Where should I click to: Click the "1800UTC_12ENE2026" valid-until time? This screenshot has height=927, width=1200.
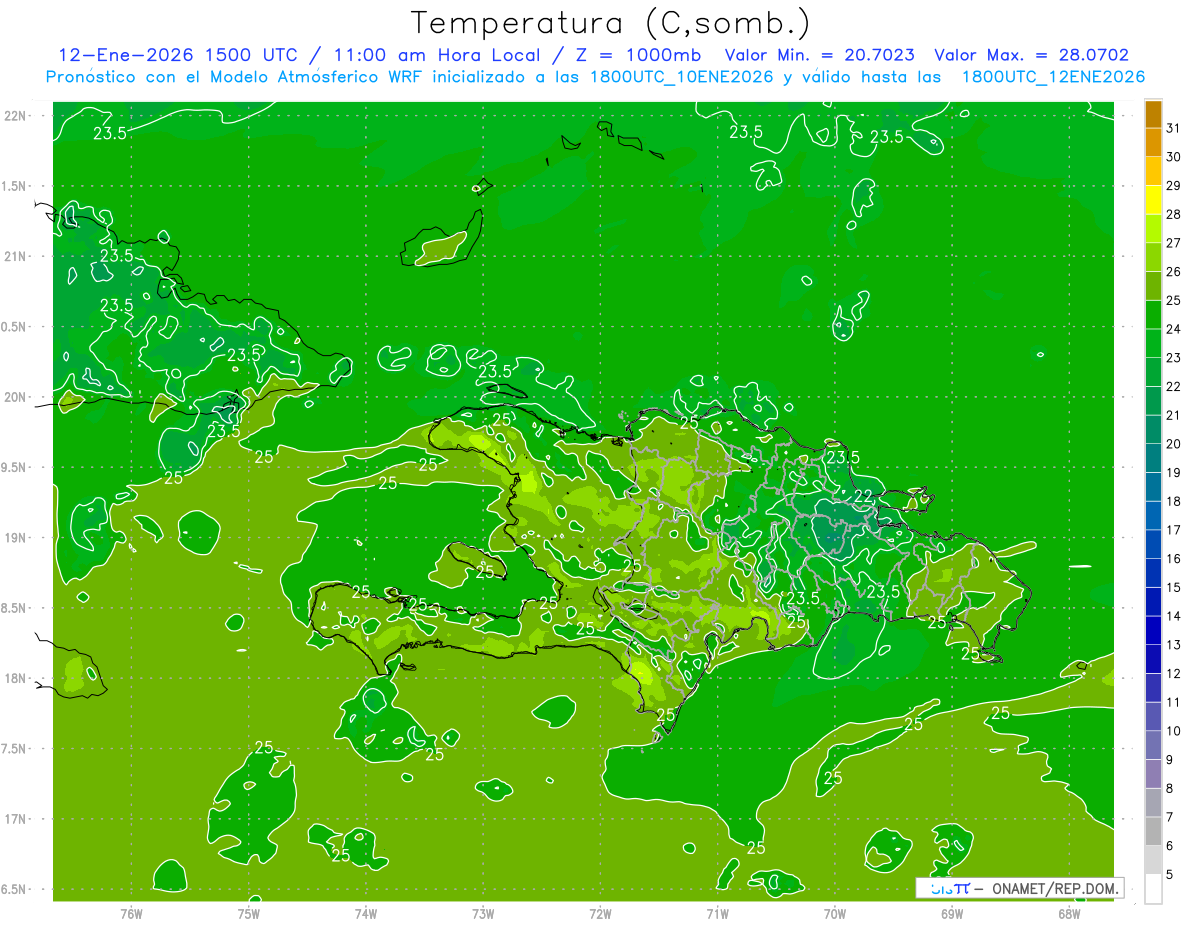(1053, 77)
